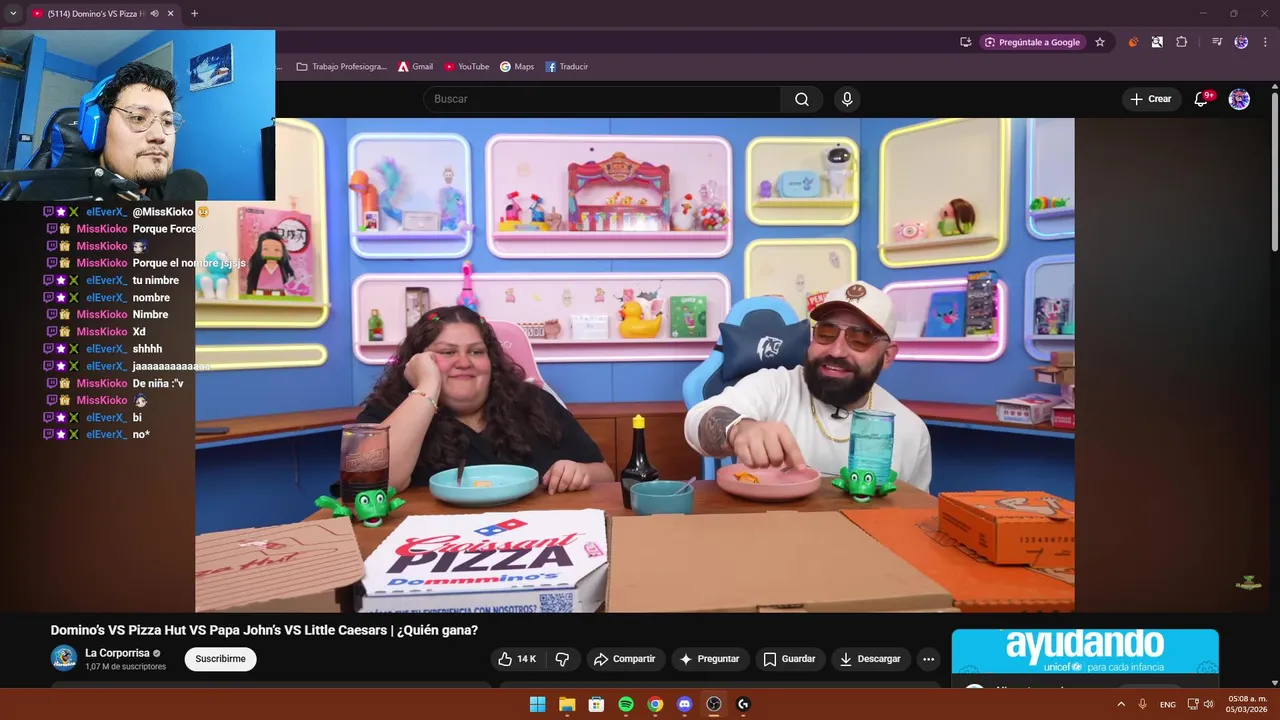1280x720 pixels.
Task: Open Discord from taskbar
Action: (x=684, y=704)
